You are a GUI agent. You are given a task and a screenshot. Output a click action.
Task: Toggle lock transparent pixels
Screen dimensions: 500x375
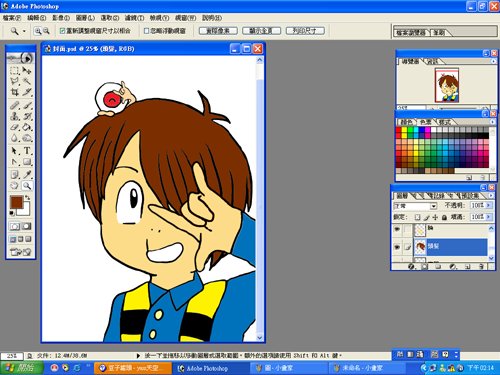pyautogui.click(x=417, y=217)
